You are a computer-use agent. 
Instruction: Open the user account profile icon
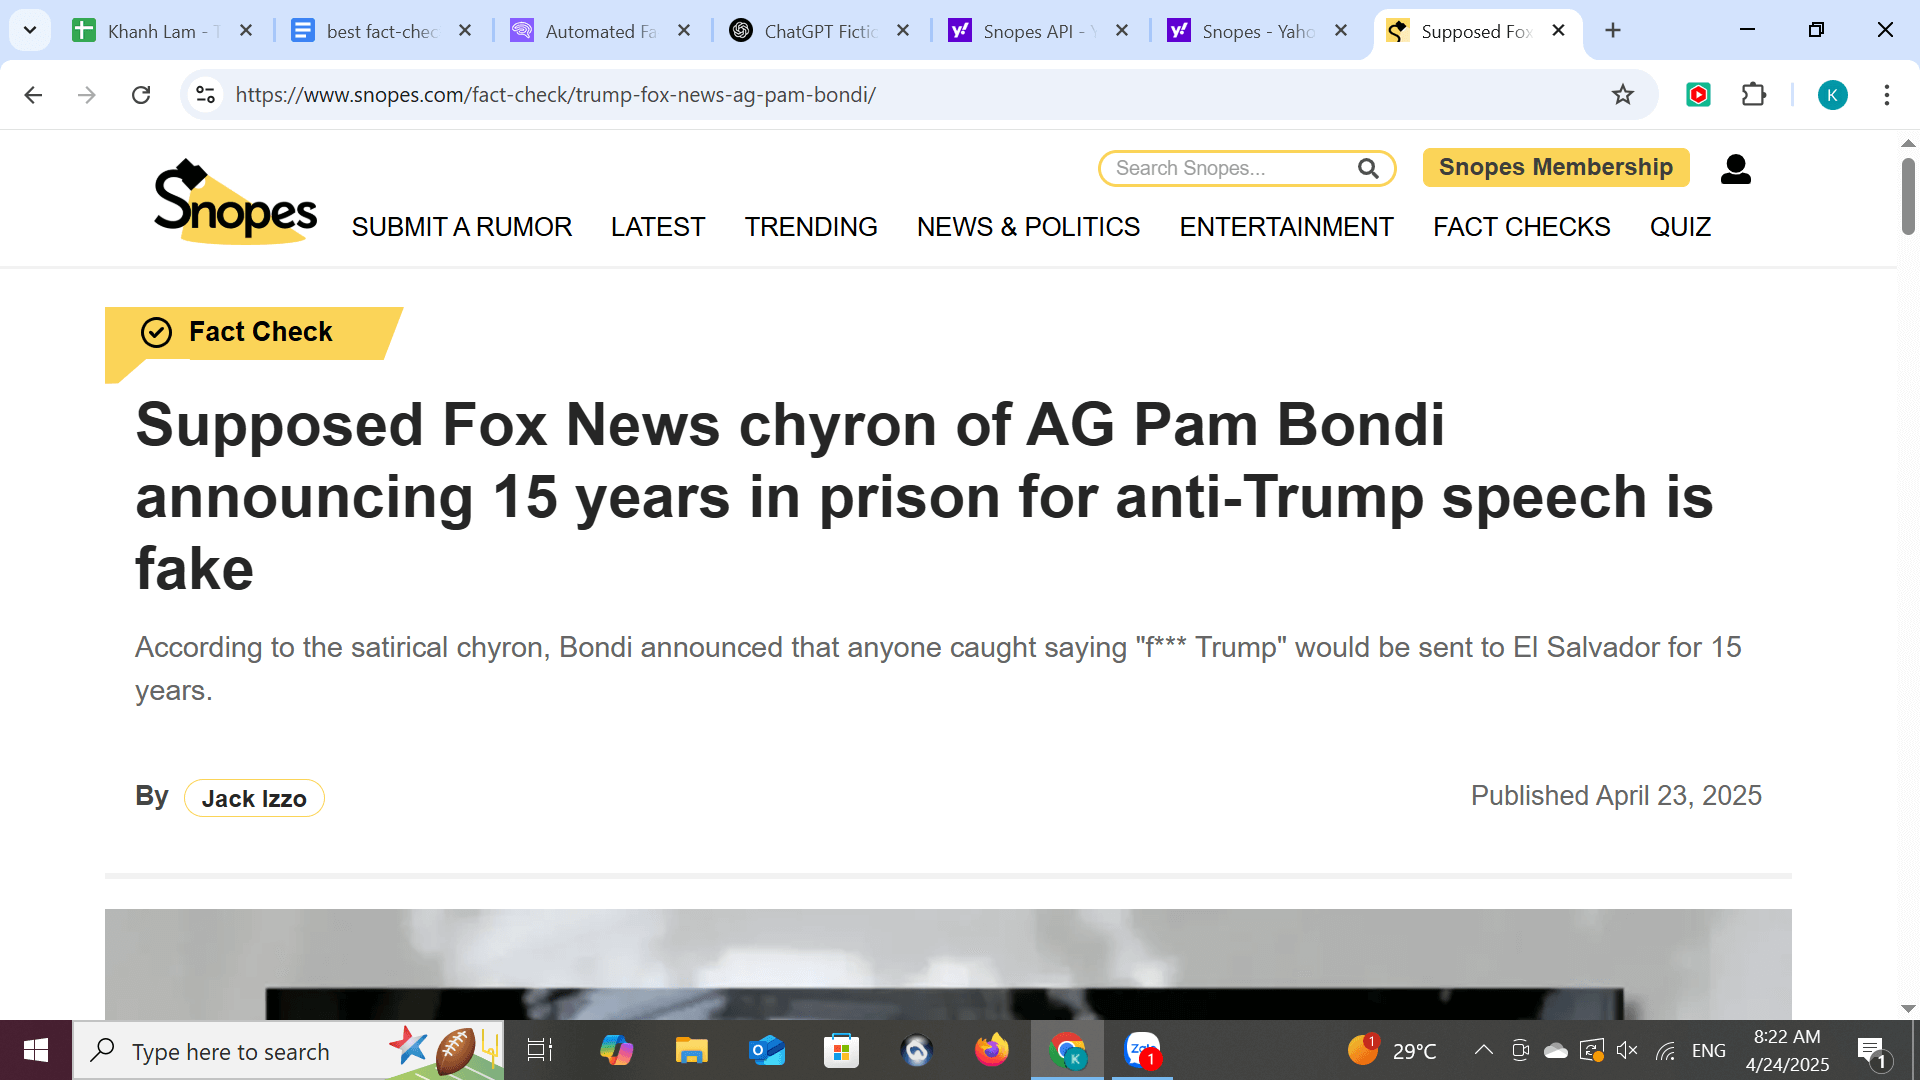coord(1736,169)
